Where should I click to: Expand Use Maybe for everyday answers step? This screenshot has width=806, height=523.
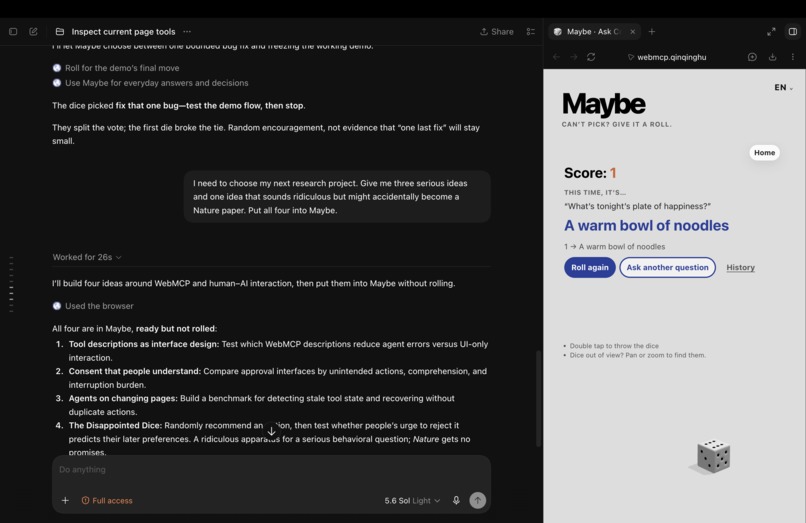coord(150,83)
